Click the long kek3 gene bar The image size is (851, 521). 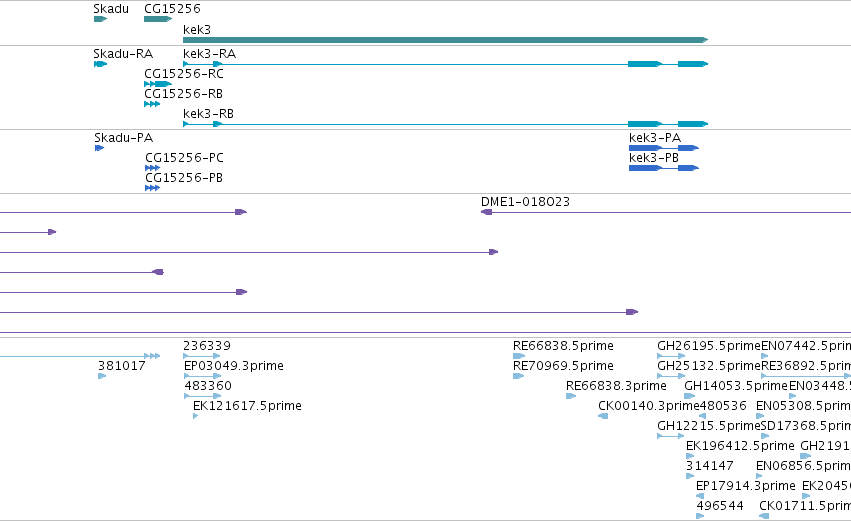click(x=446, y=40)
